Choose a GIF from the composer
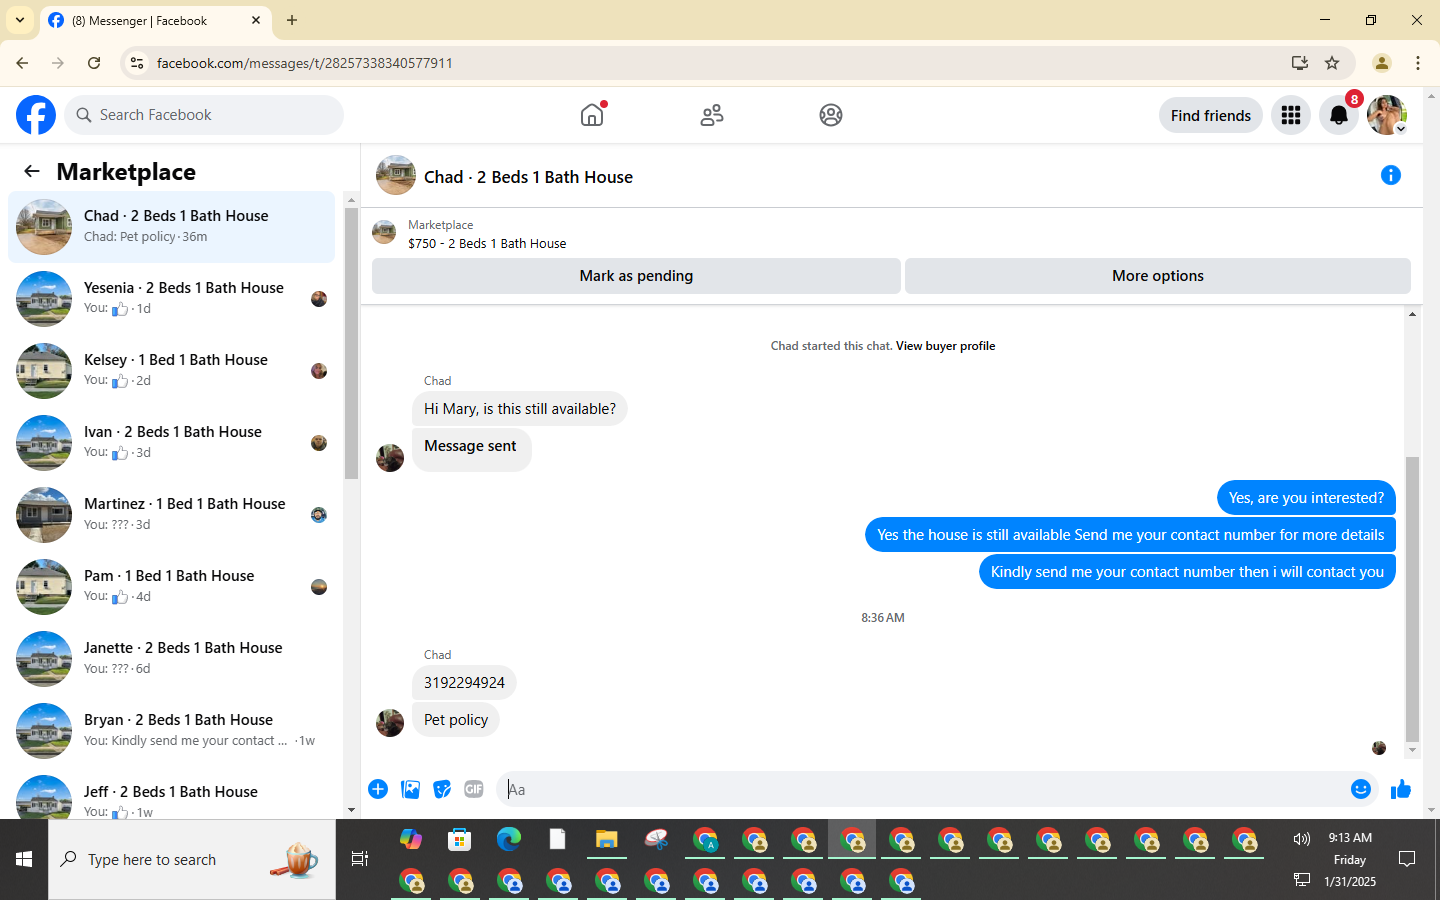Image resolution: width=1440 pixels, height=900 pixels. pyautogui.click(x=474, y=789)
